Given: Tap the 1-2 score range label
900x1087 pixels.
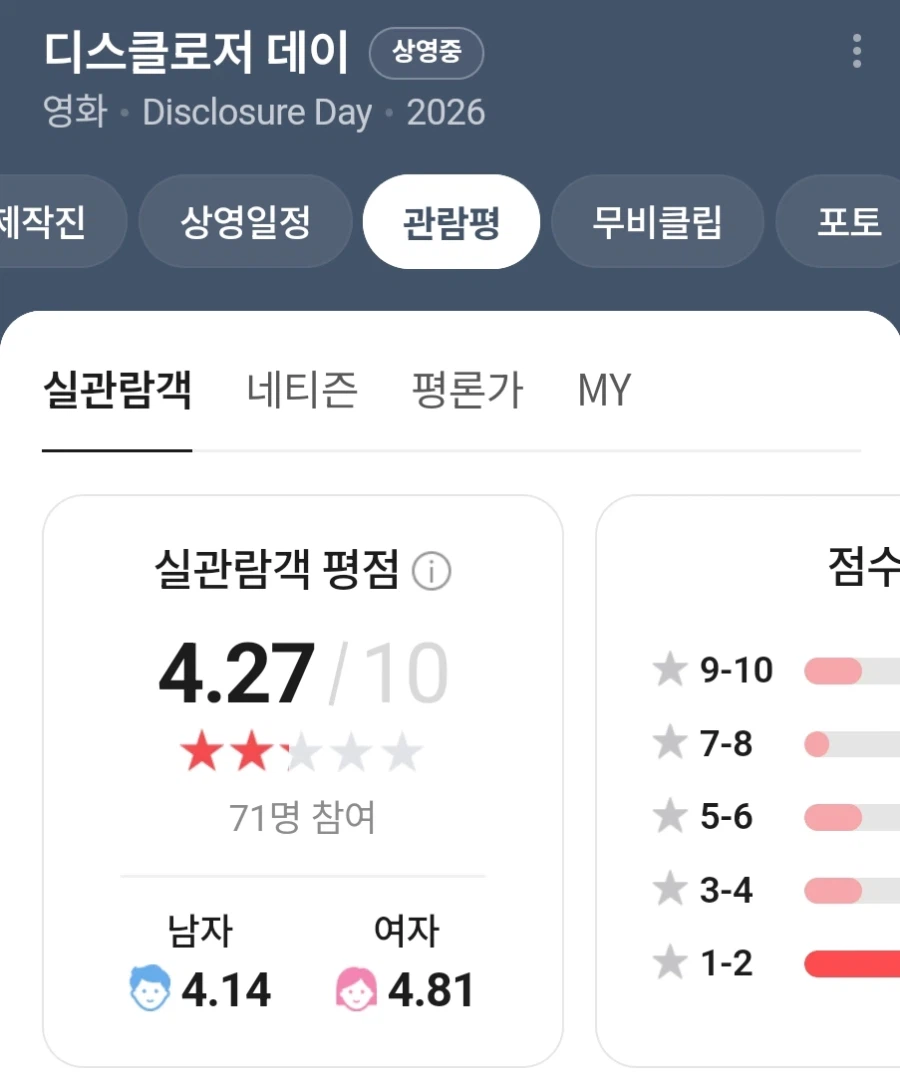Looking at the screenshot, I should [727, 963].
